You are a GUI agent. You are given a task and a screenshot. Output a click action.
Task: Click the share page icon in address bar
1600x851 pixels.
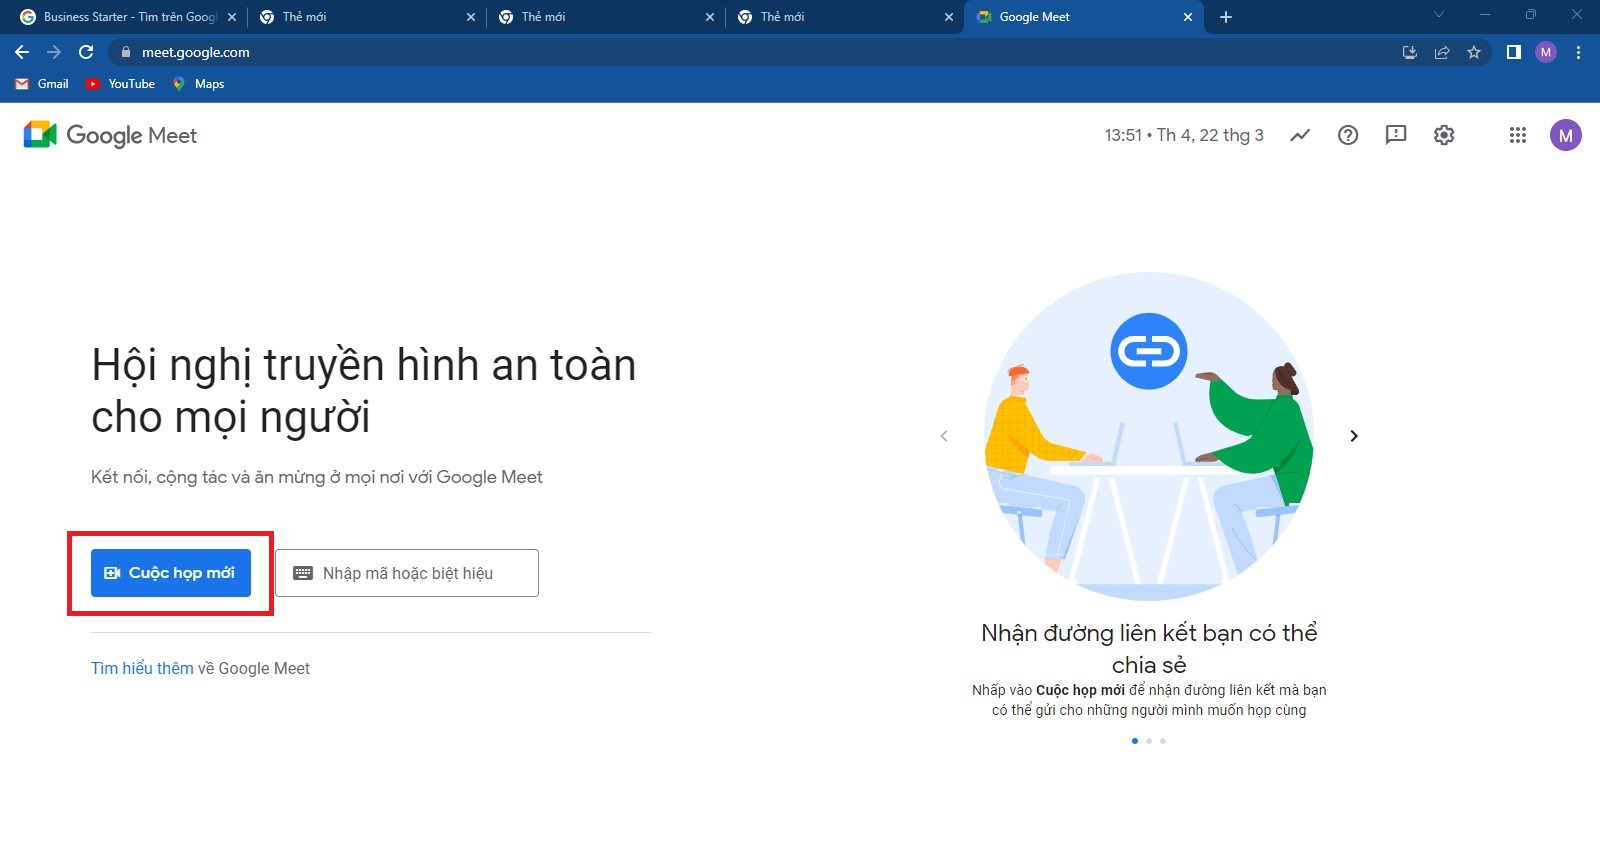1442,52
